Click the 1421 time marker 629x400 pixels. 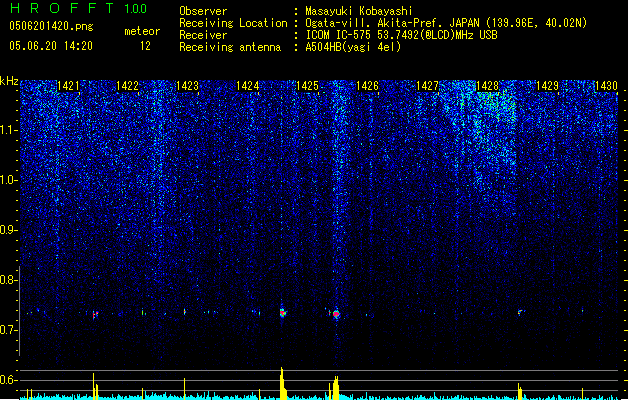pyautogui.click(x=68, y=86)
